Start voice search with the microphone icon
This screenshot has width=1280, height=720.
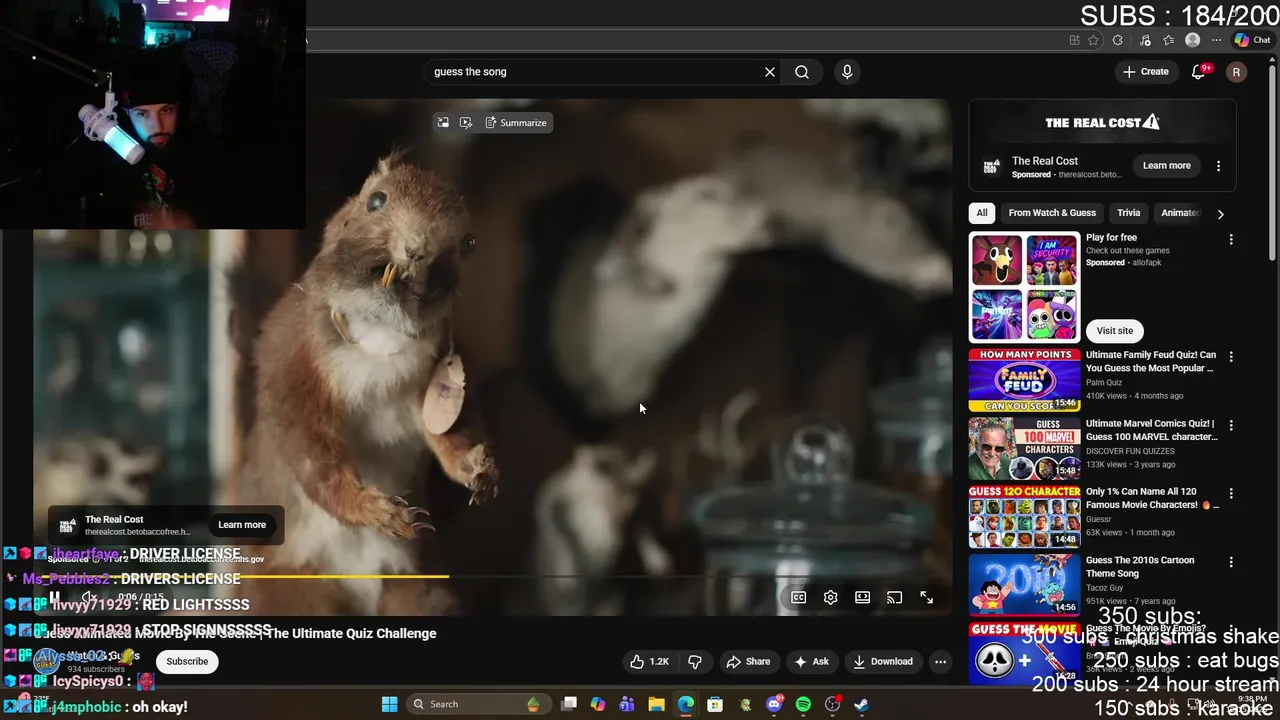coord(847,72)
